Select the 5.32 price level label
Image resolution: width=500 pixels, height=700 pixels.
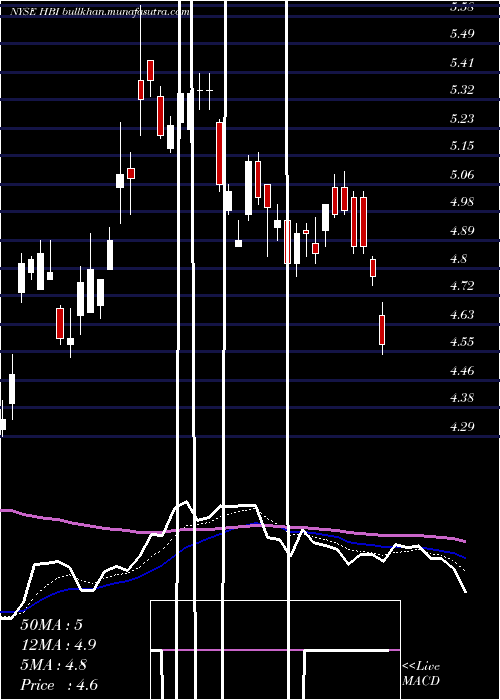462,90
